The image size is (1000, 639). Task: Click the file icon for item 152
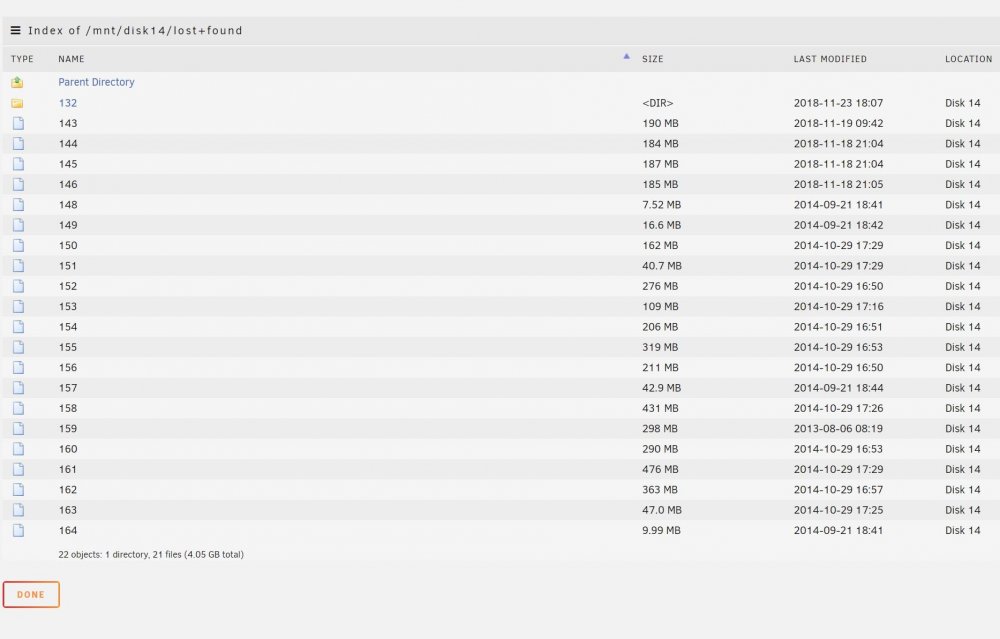[x=18, y=286]
